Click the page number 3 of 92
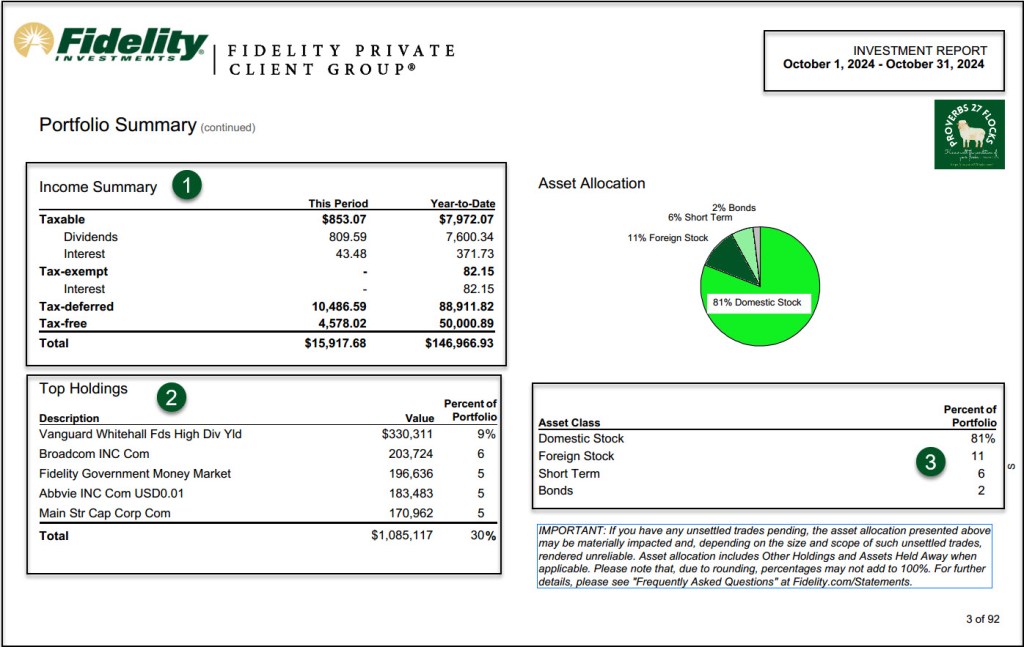The height and width of the screenshot is (647, 1024). pos(982,619)
